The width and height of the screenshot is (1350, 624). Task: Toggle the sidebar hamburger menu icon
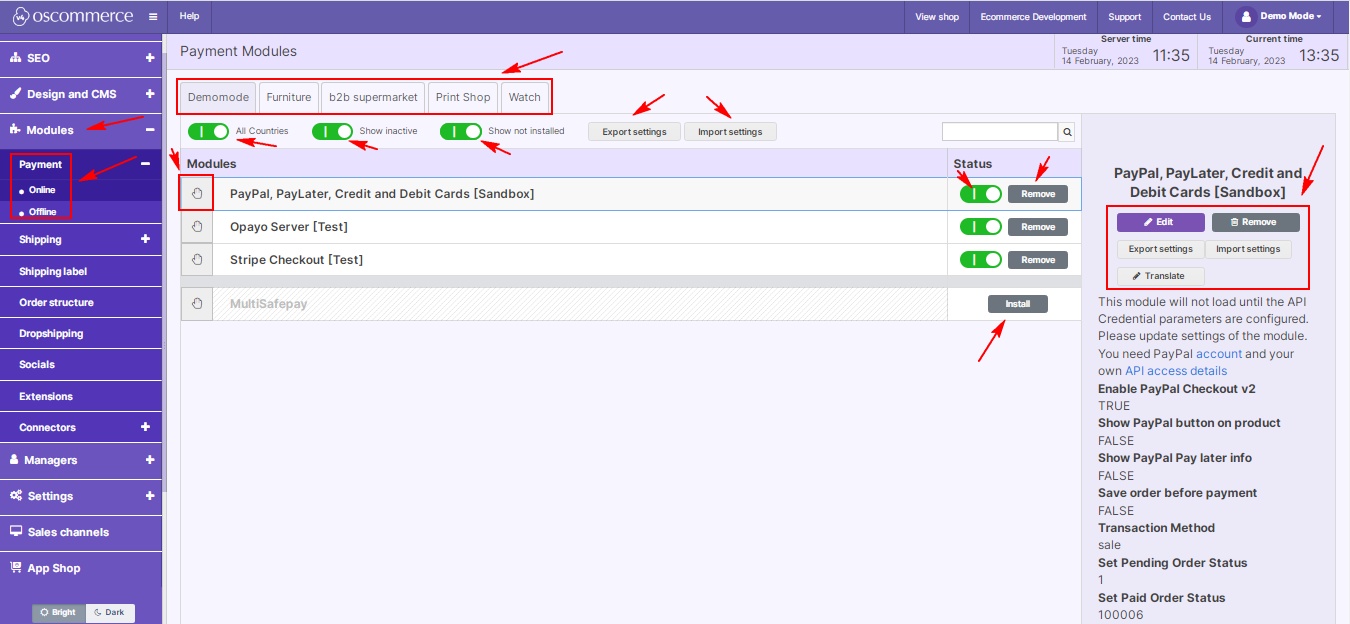pos(152,17)
